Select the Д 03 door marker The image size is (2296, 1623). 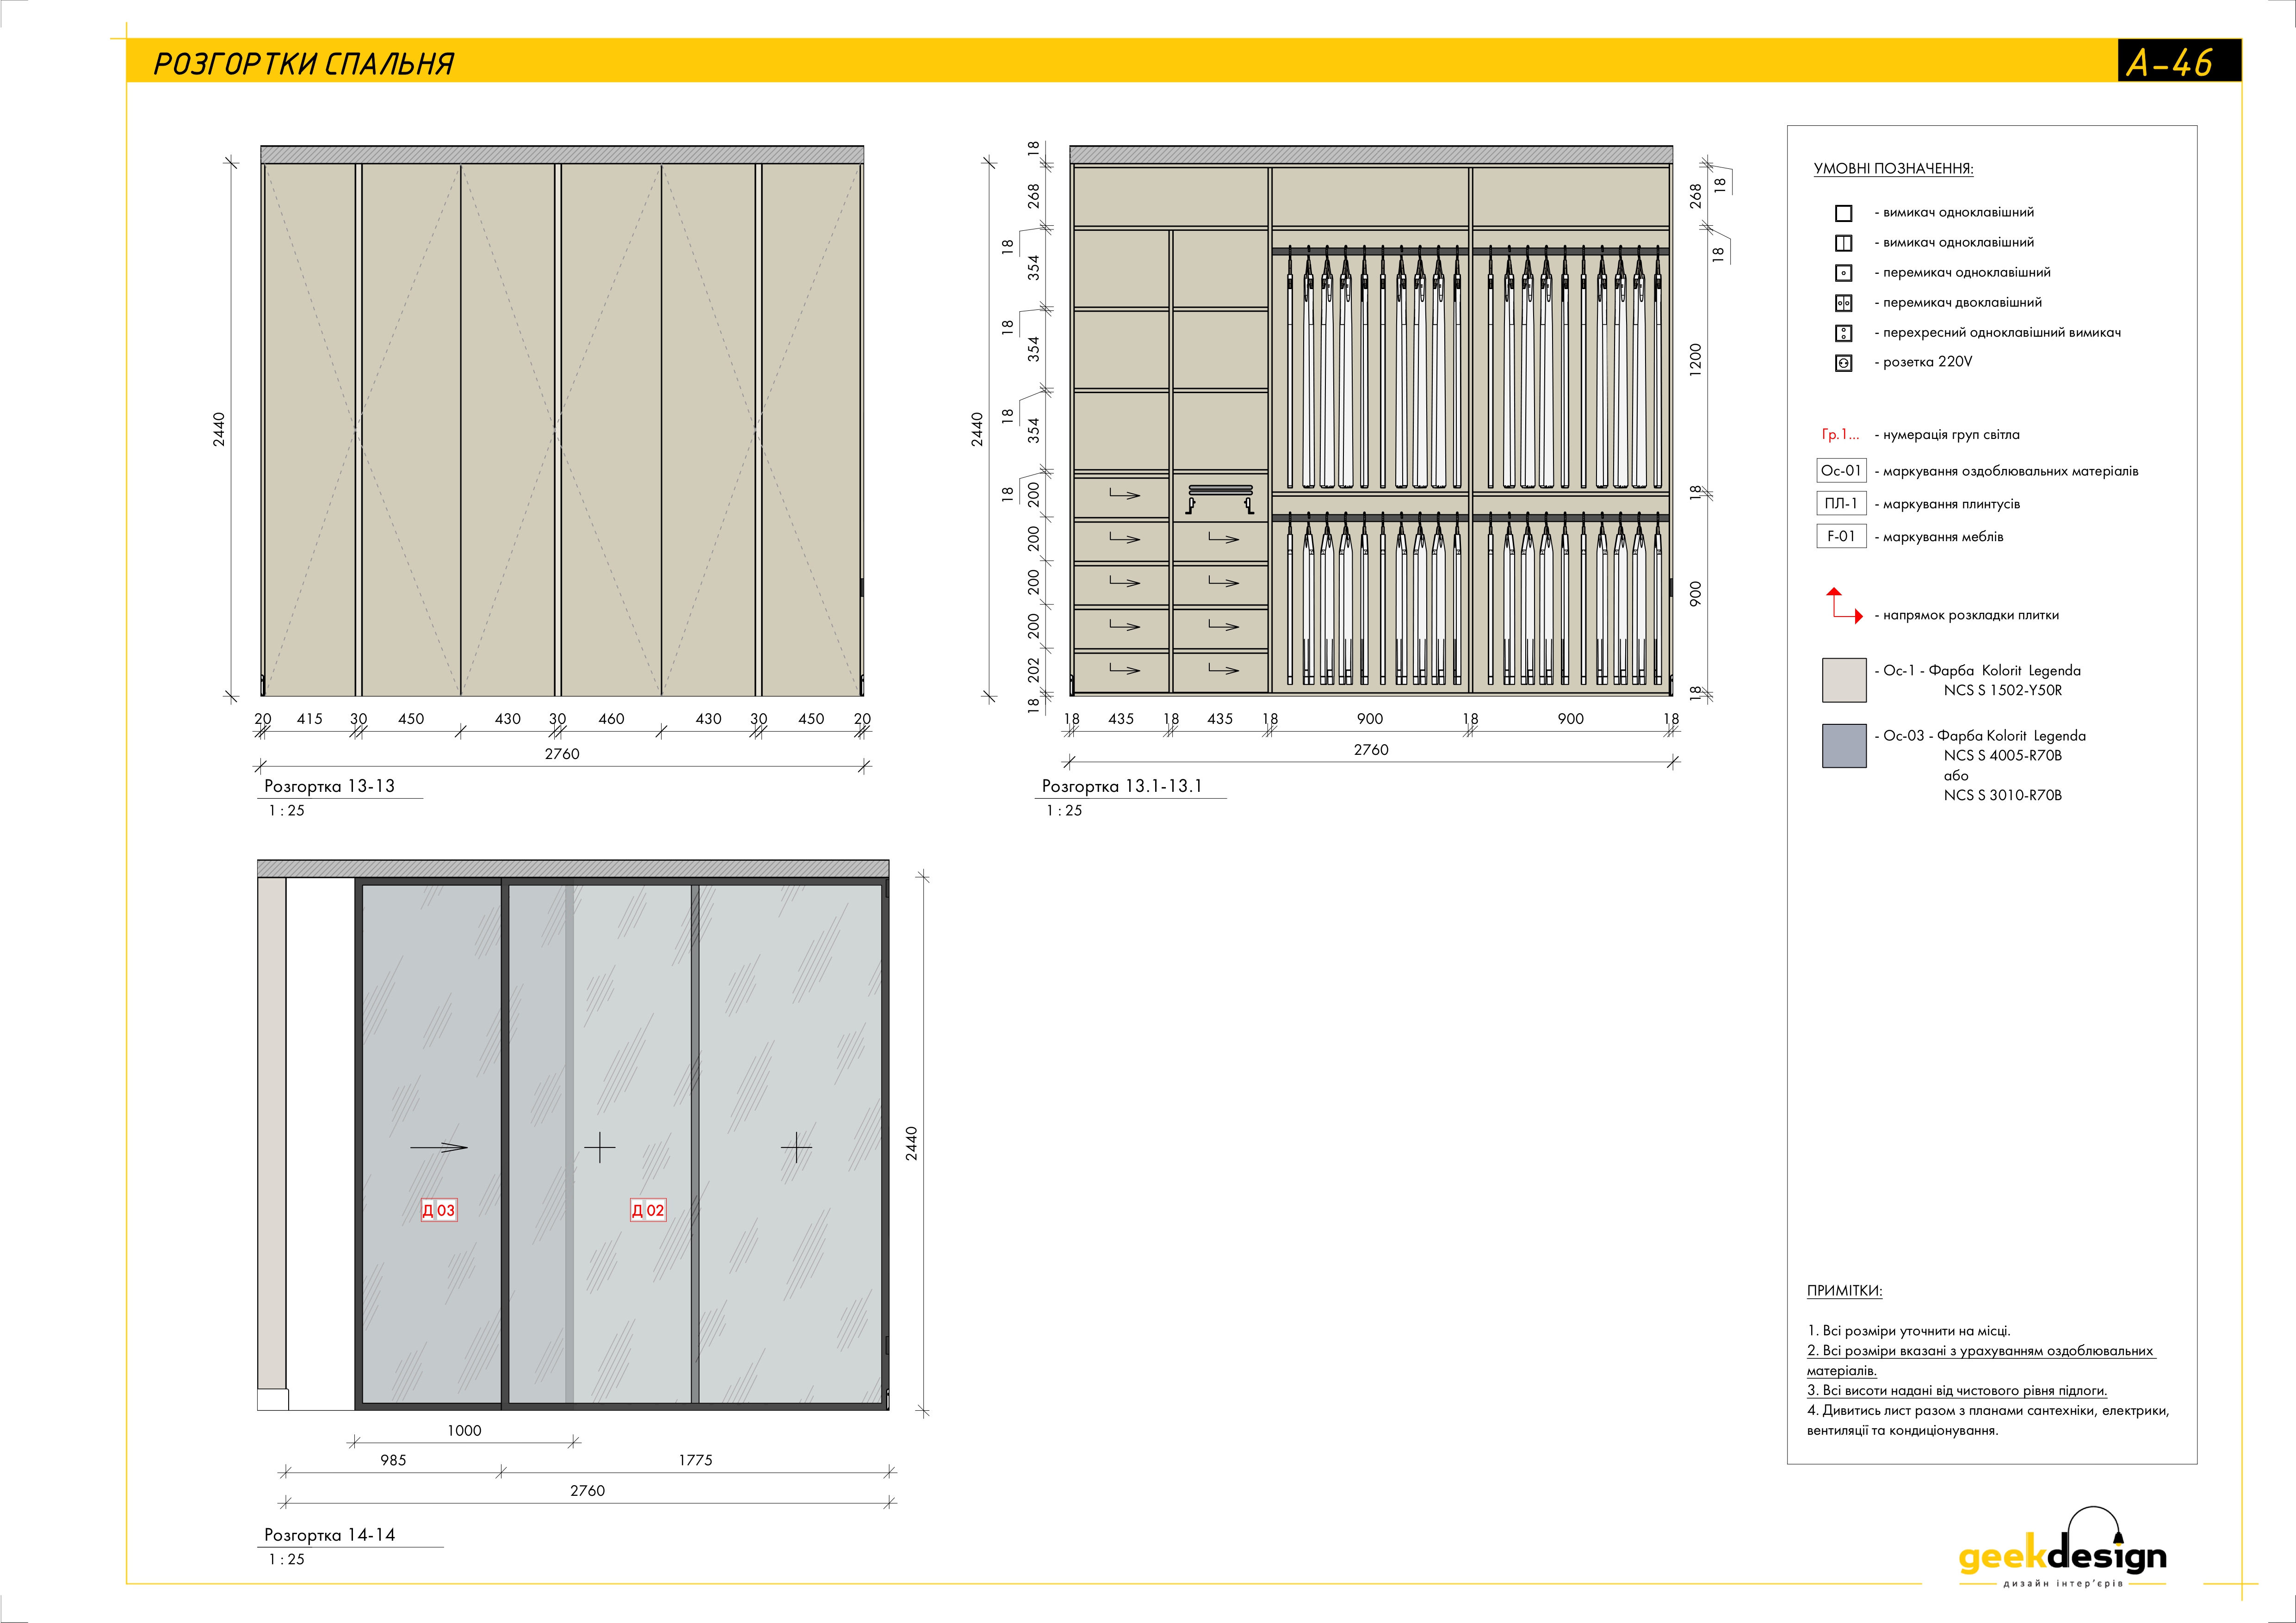tap(438, 1210)
